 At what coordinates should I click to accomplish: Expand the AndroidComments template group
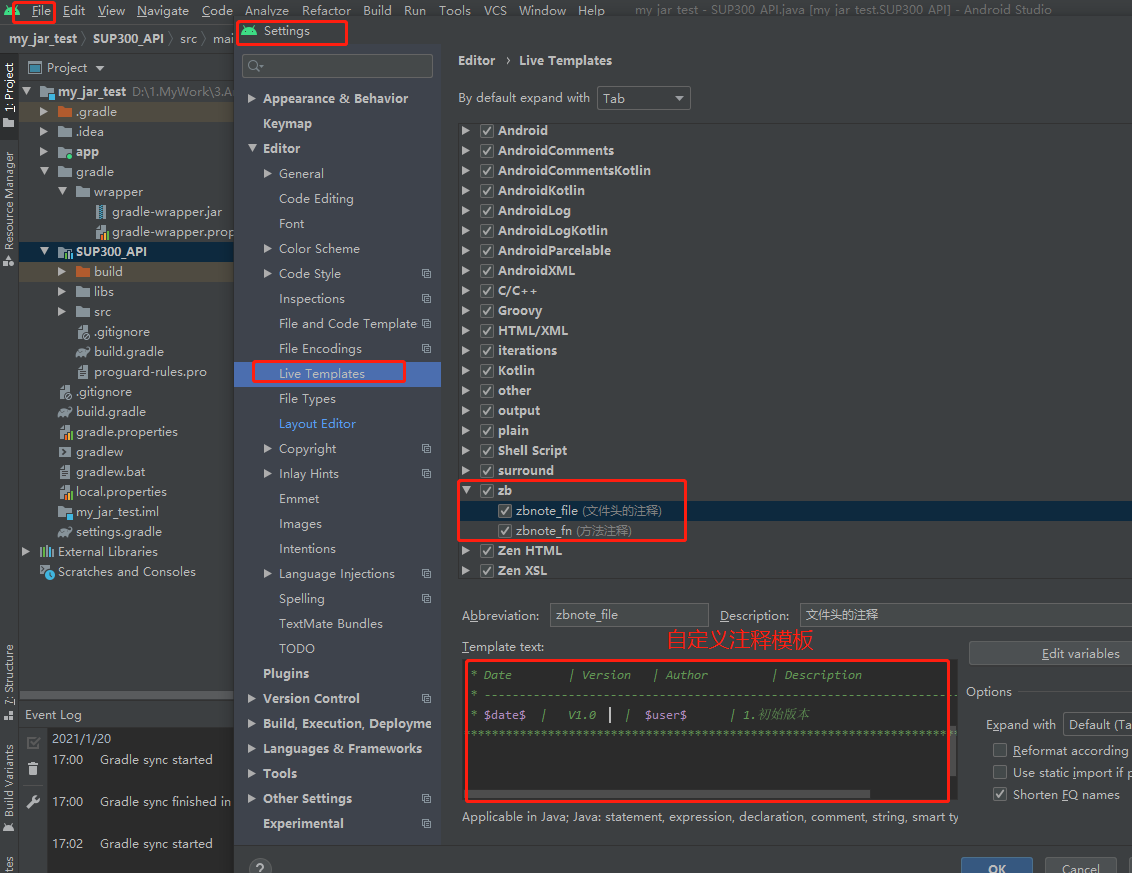[x=466, y=150]
